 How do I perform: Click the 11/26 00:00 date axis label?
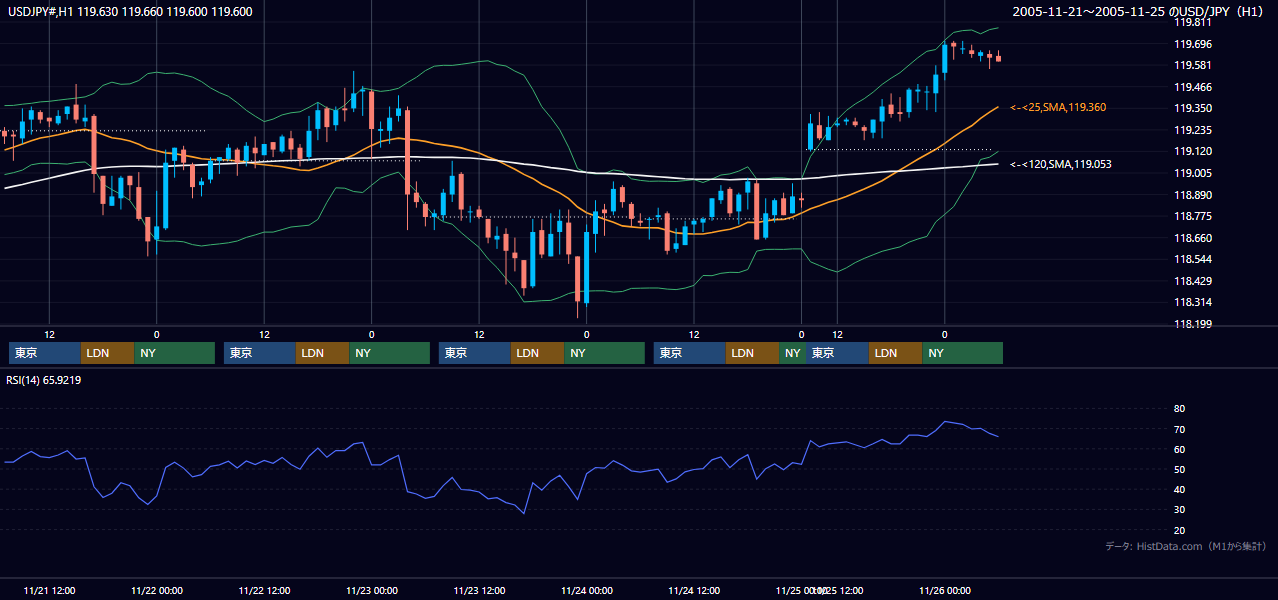(945, 590)
